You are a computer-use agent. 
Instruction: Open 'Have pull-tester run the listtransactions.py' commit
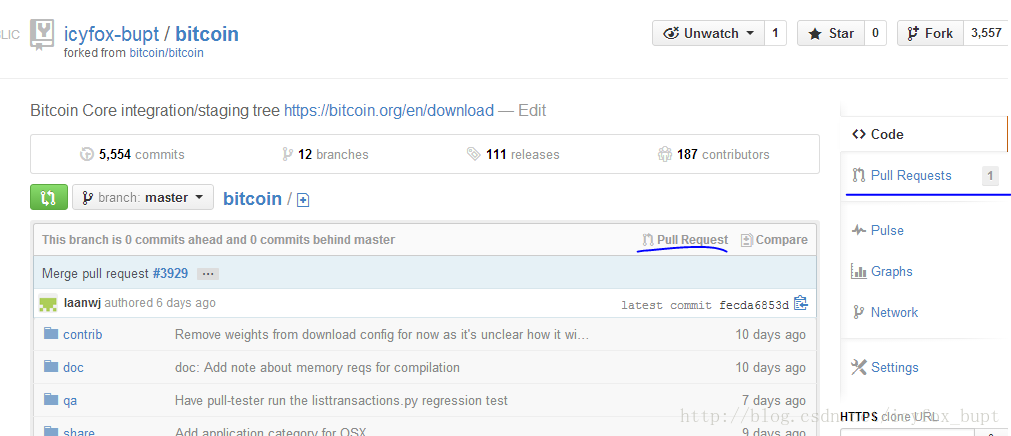(x=341, y=401)
